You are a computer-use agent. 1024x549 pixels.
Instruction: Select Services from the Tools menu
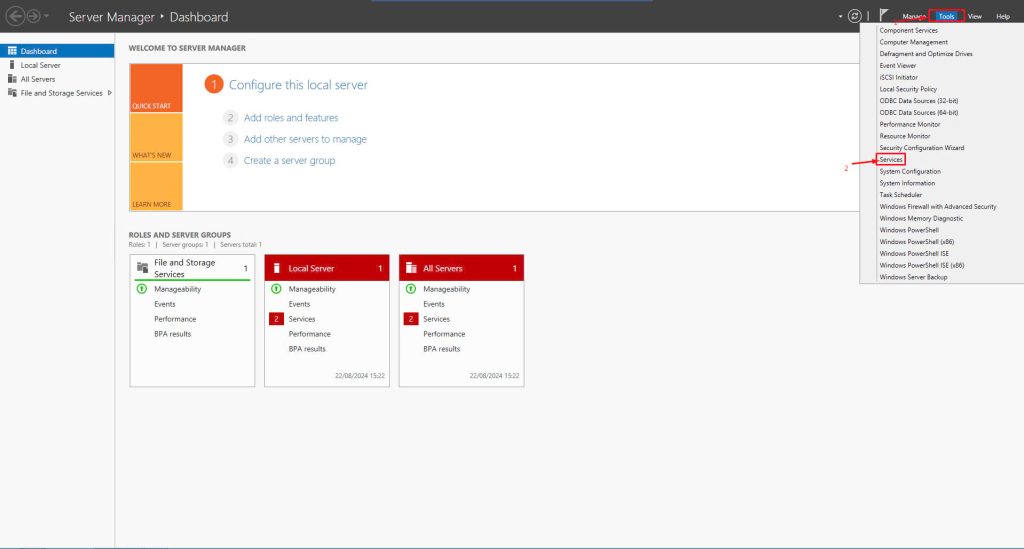(x=890, y=160)
